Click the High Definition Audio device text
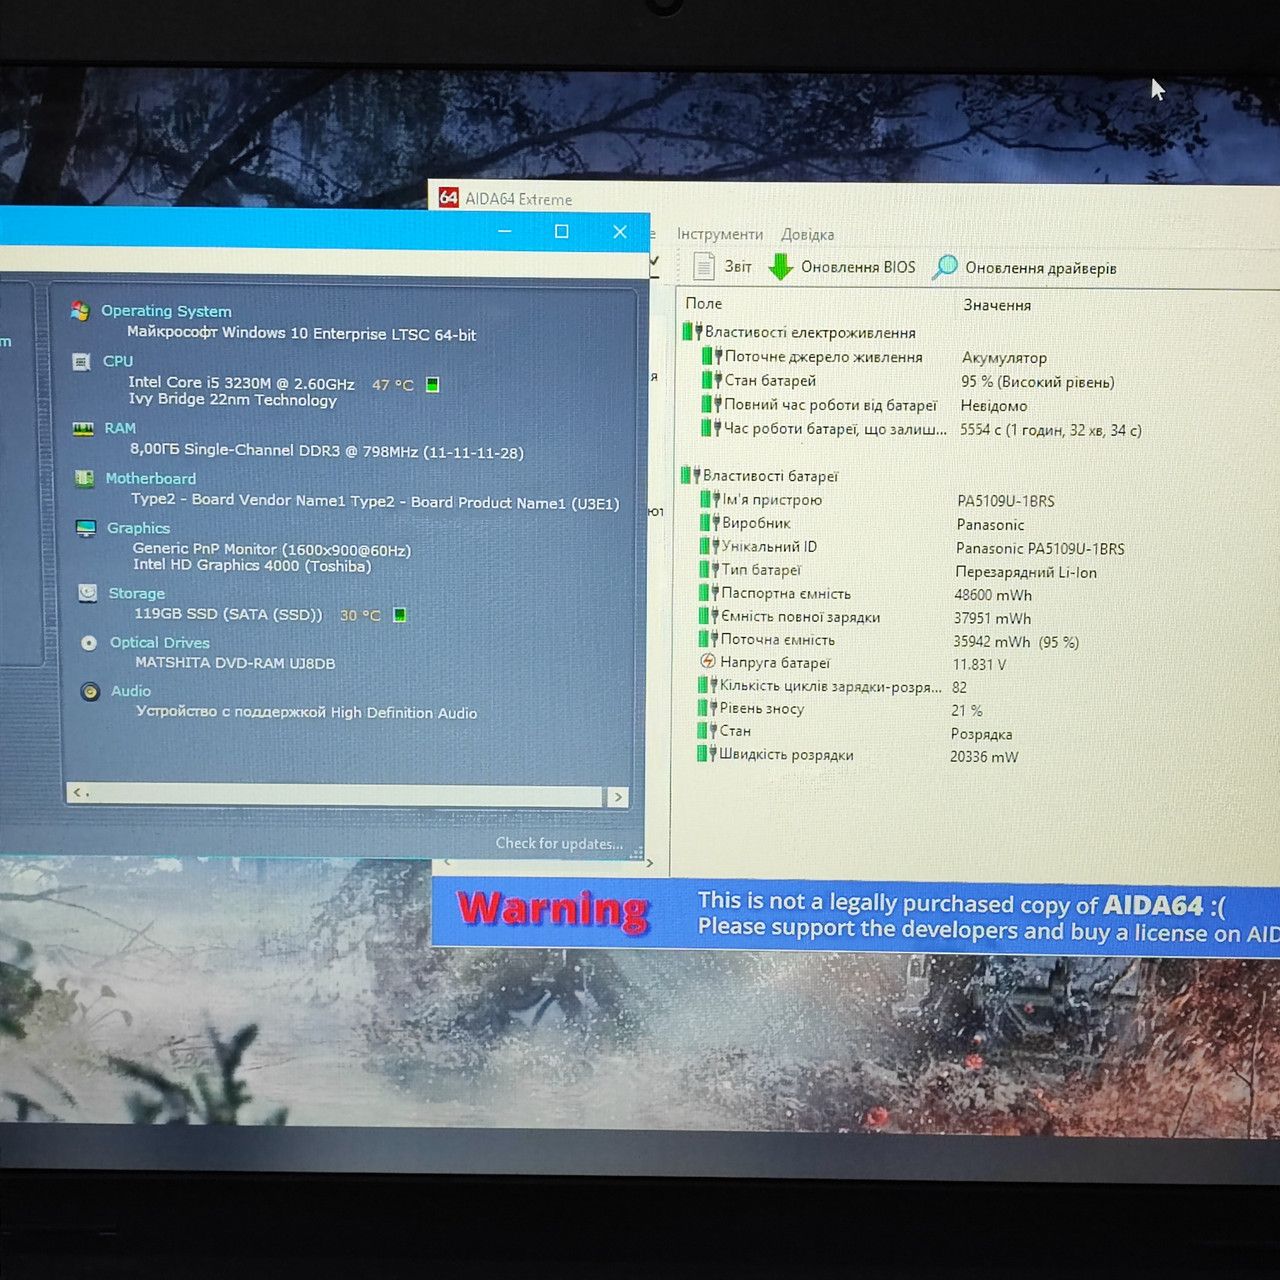 pyautogui.click(x=306, y=712)
